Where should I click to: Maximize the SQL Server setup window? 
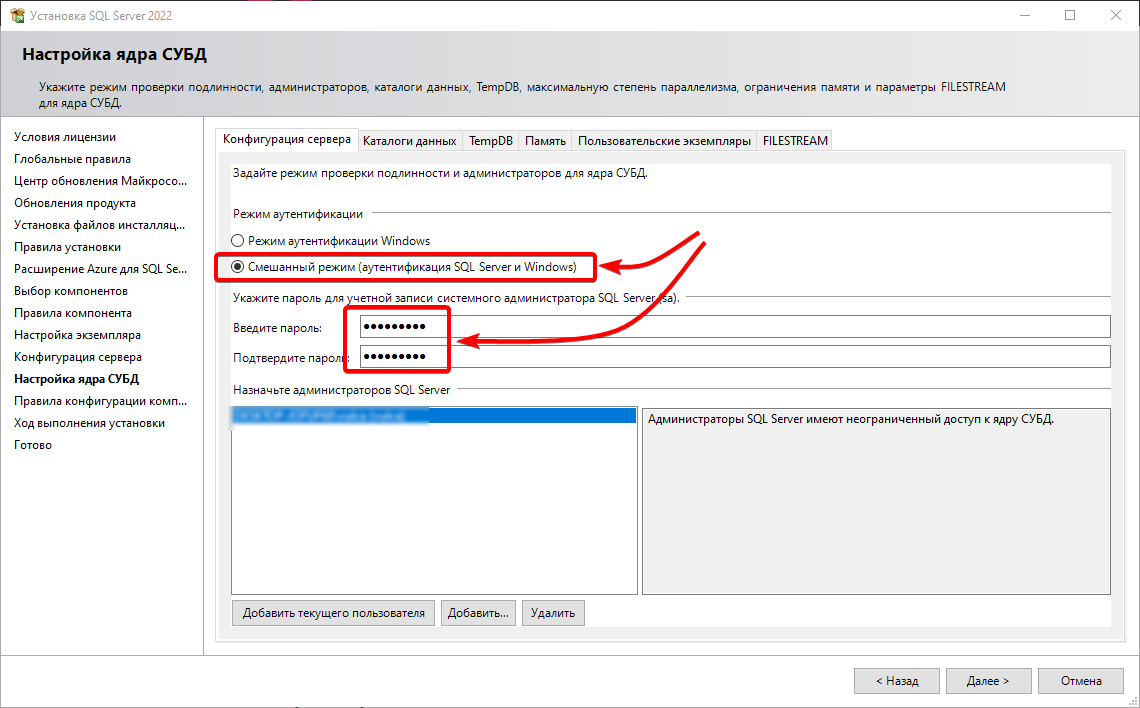pos(1069,15)
